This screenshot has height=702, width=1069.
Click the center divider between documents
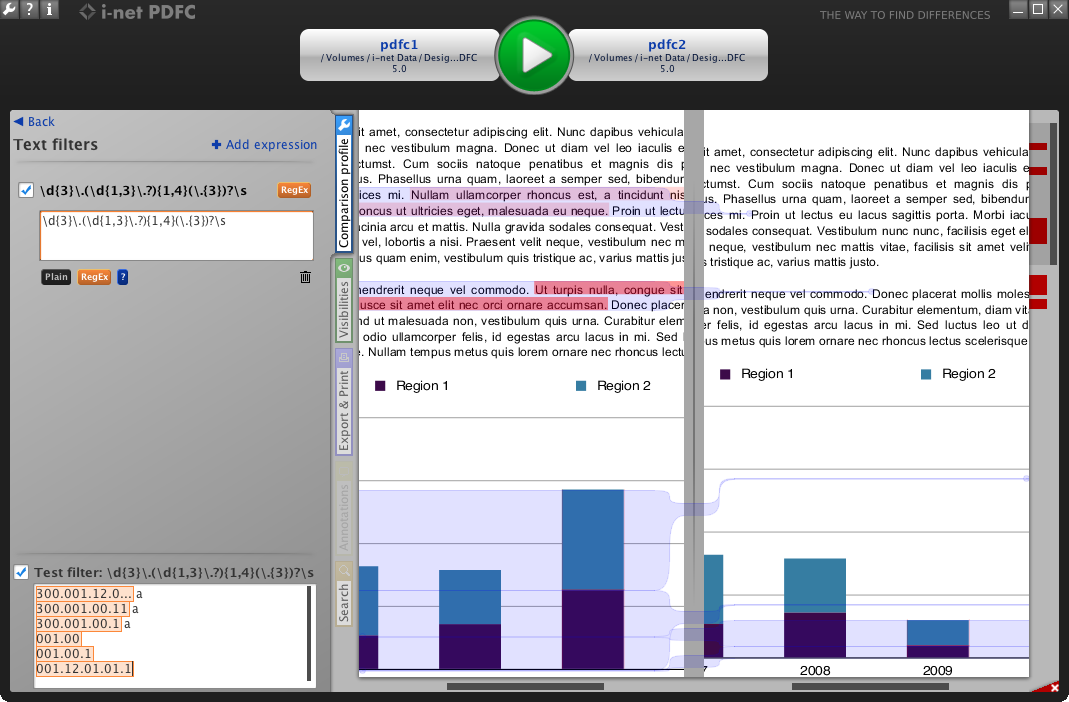(x=693, y=393)
